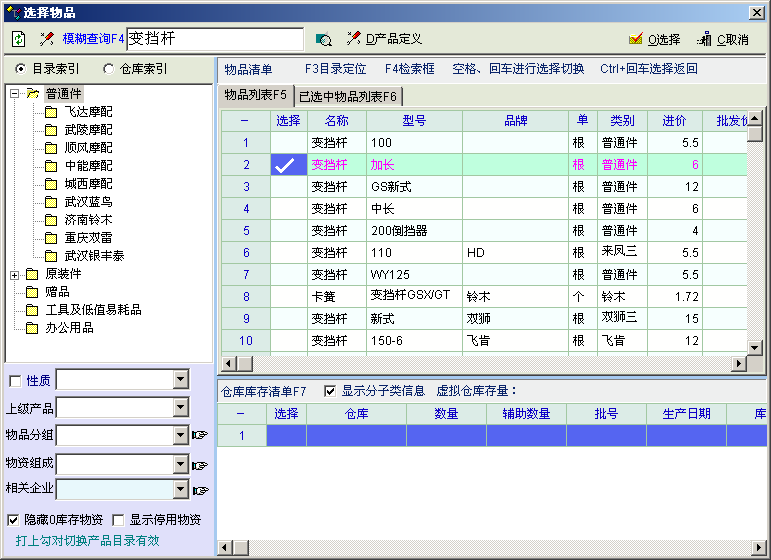
Task: Enable the 显示停用物资 checkbox
Action: tap(118, 520)
